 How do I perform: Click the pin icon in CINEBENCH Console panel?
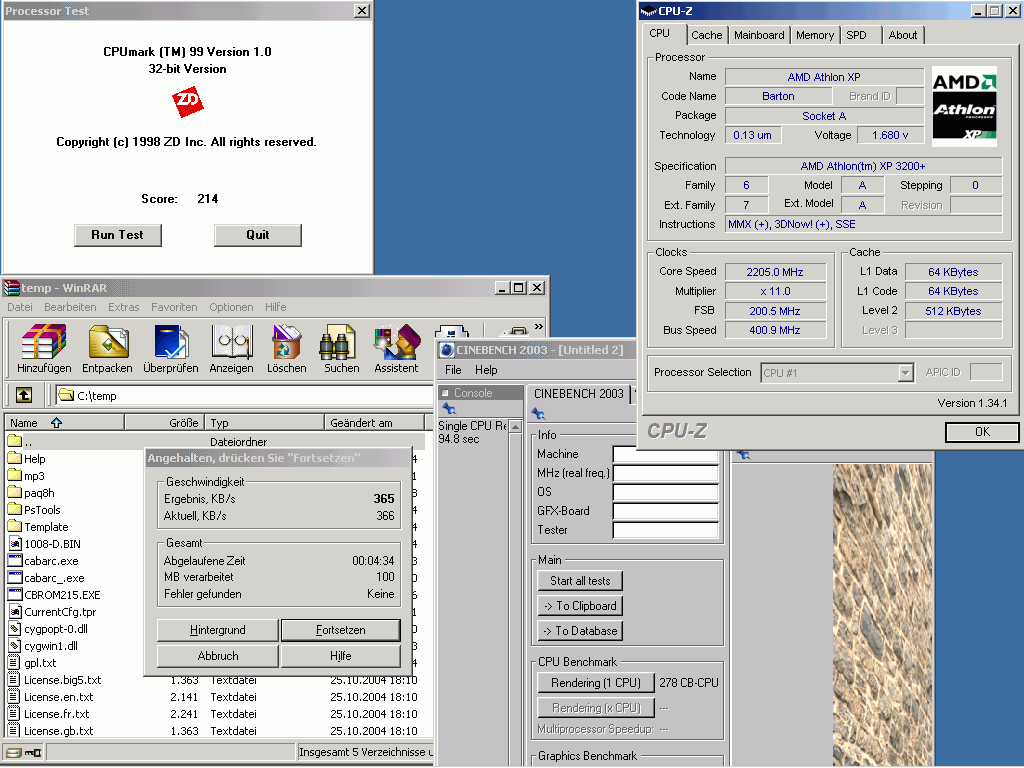pos(449,409)
